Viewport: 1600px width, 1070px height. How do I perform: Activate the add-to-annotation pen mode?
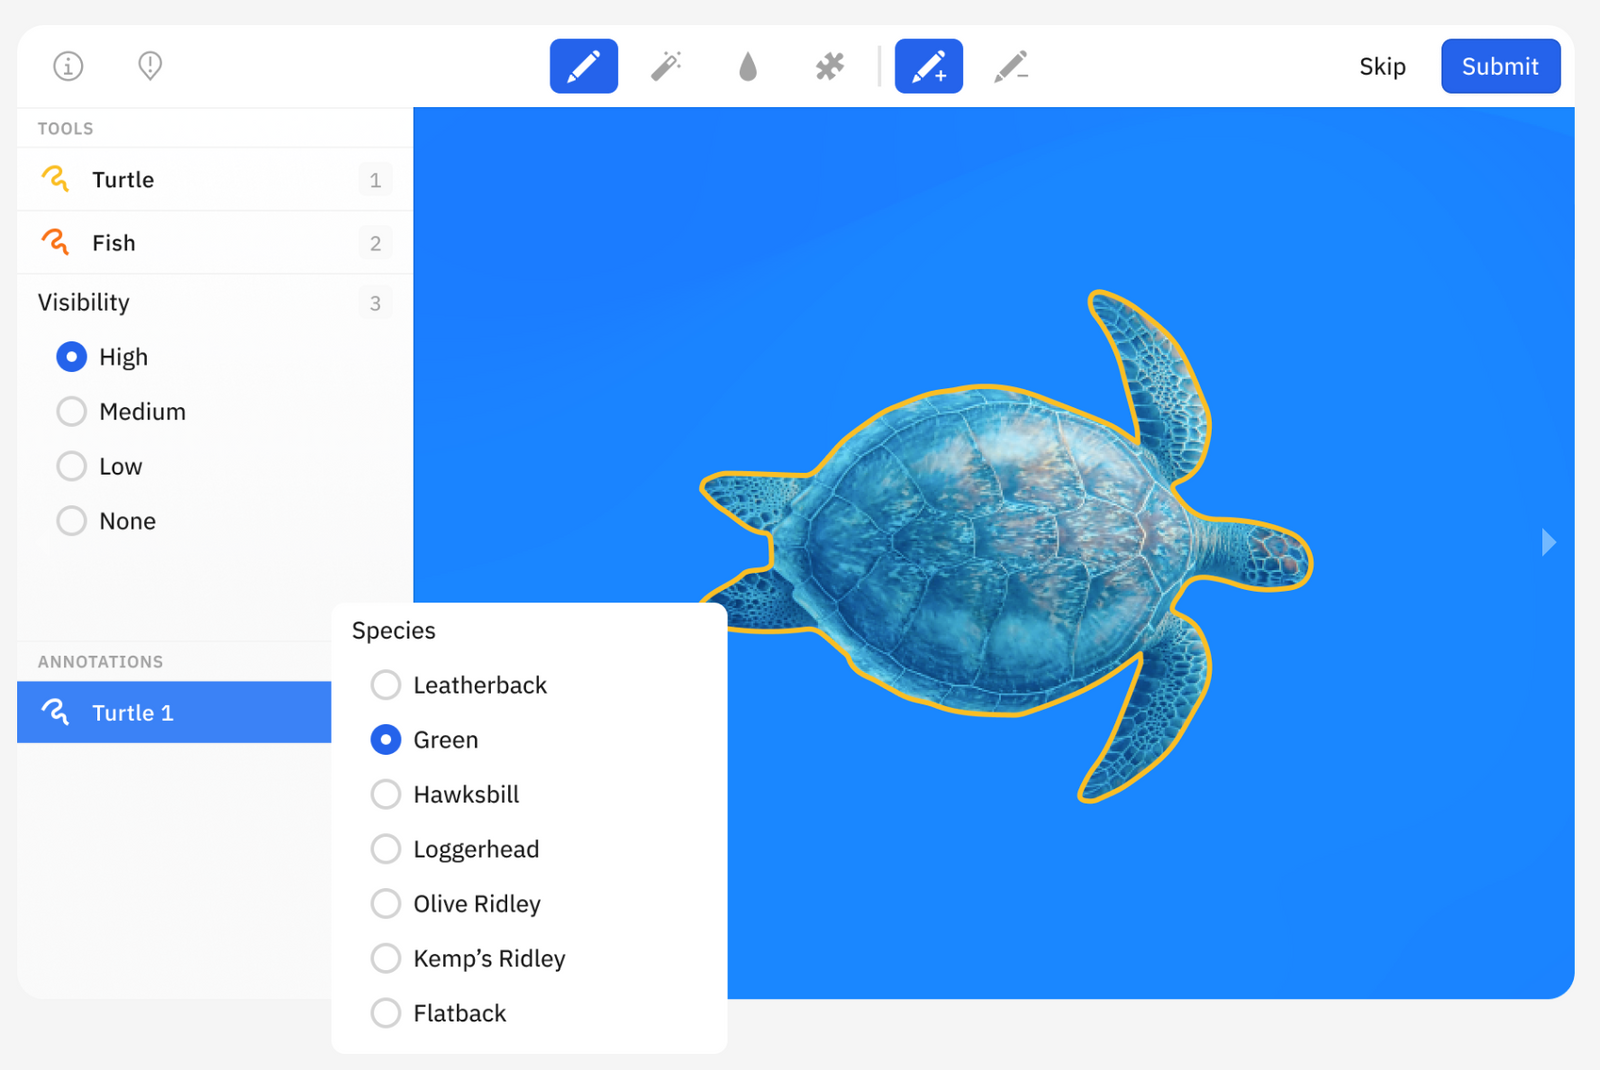928,67
